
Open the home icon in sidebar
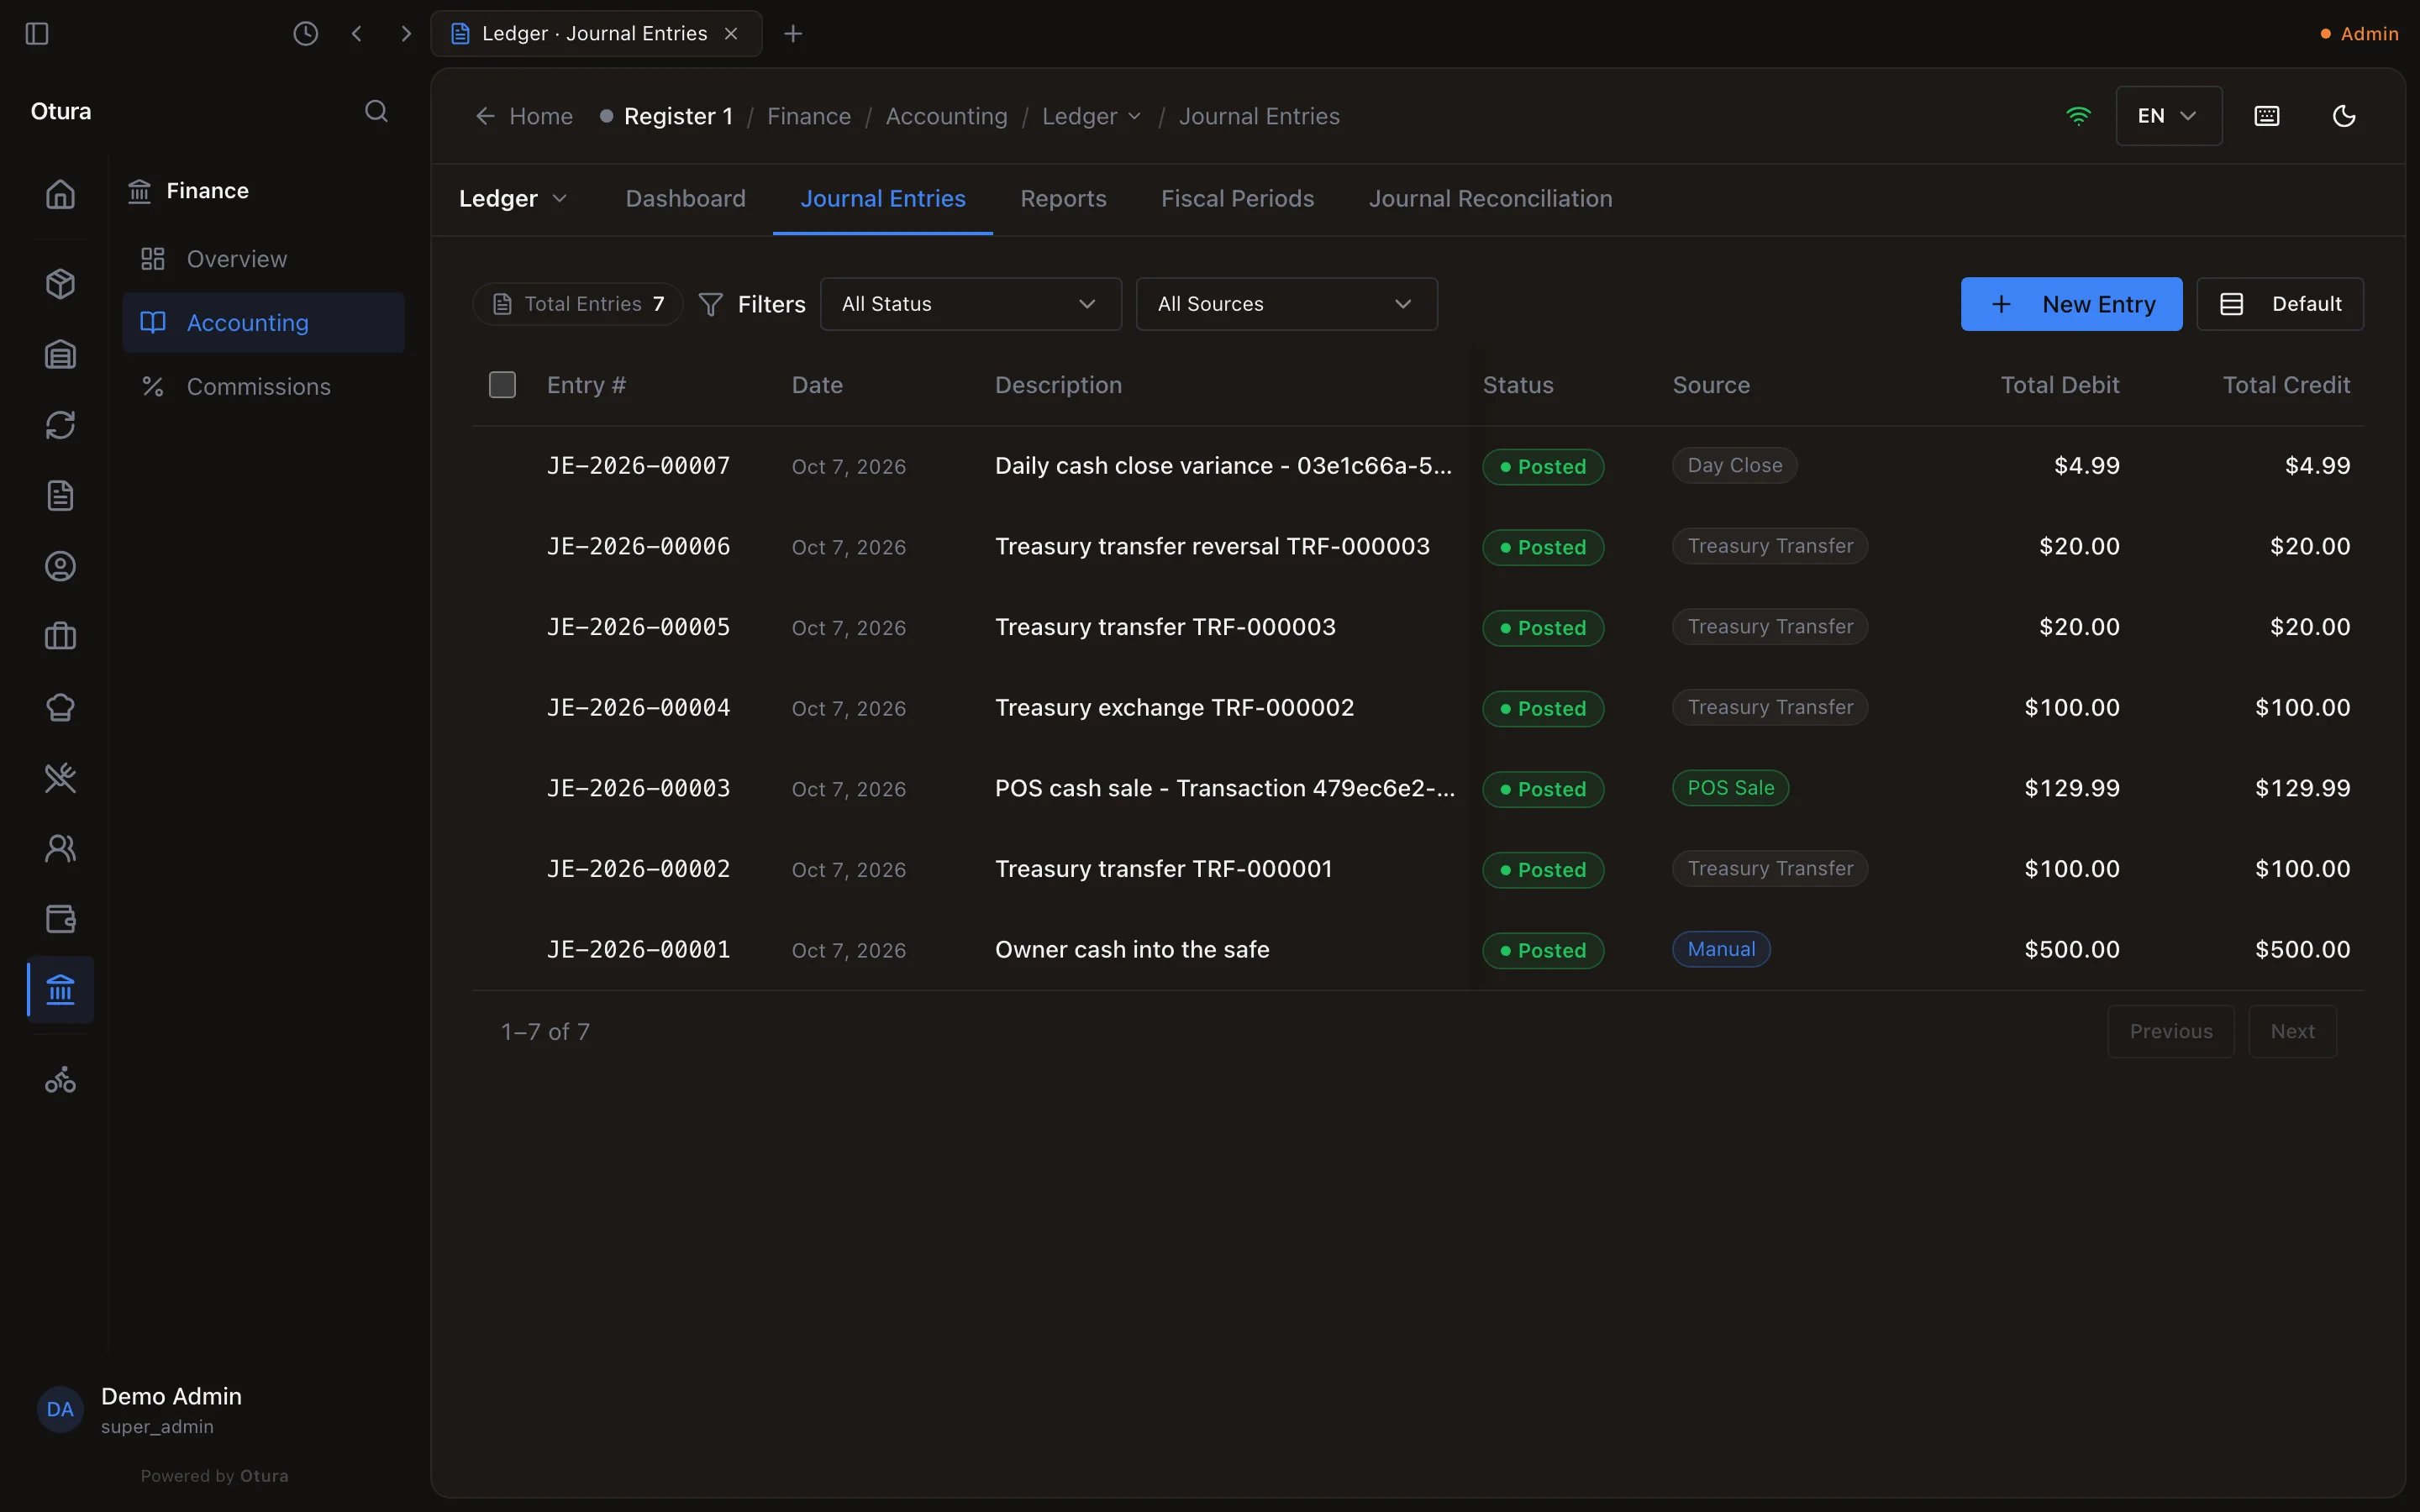tap(60, 193)
